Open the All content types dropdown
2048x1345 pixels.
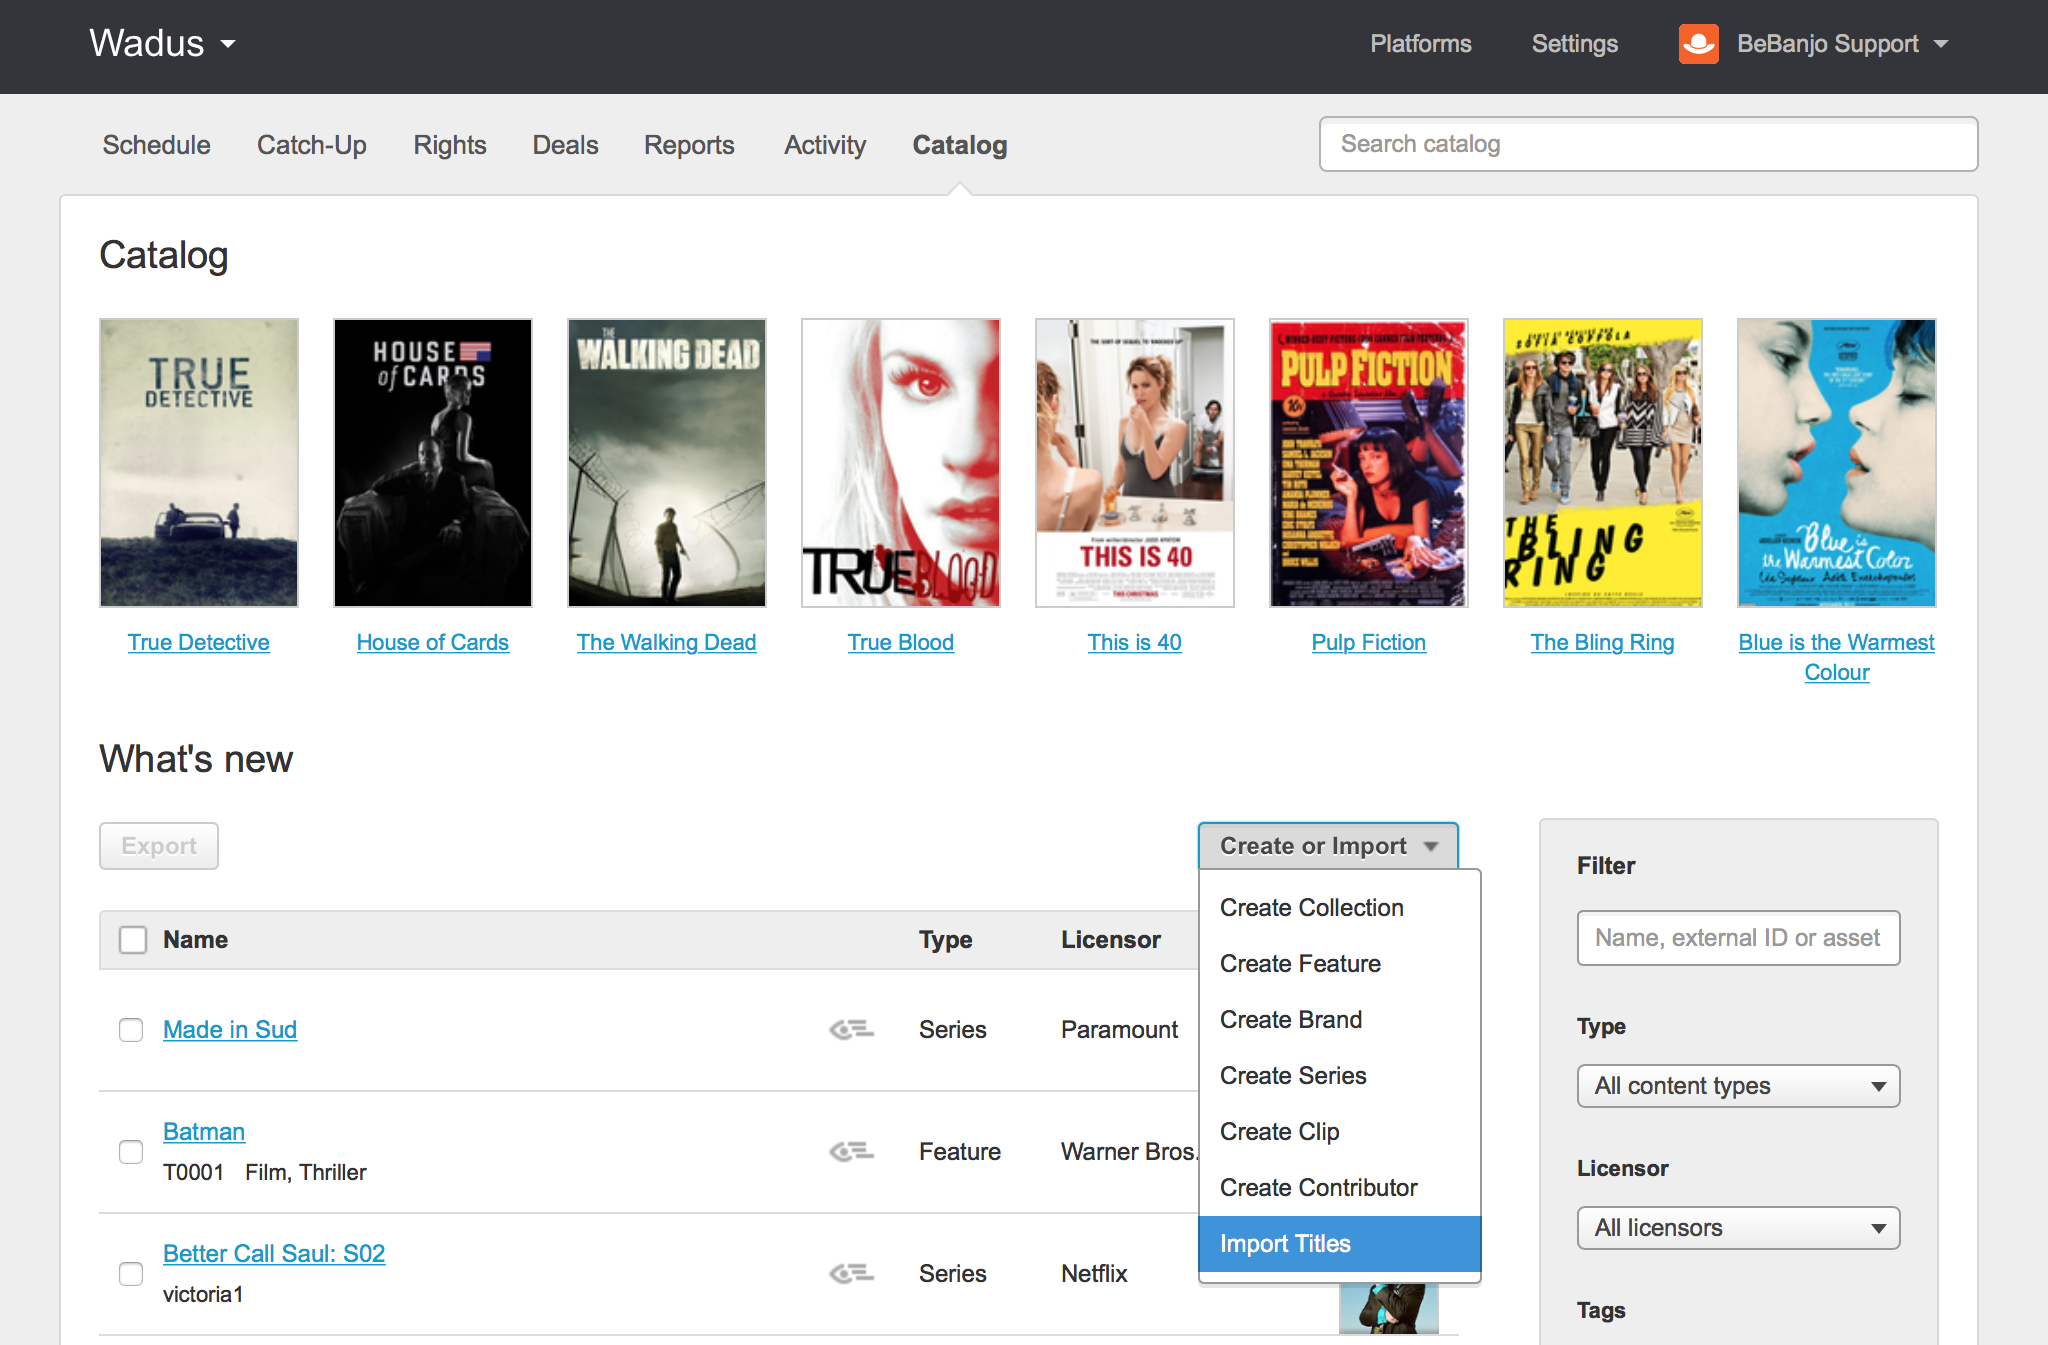[x=1738, y=1086]
